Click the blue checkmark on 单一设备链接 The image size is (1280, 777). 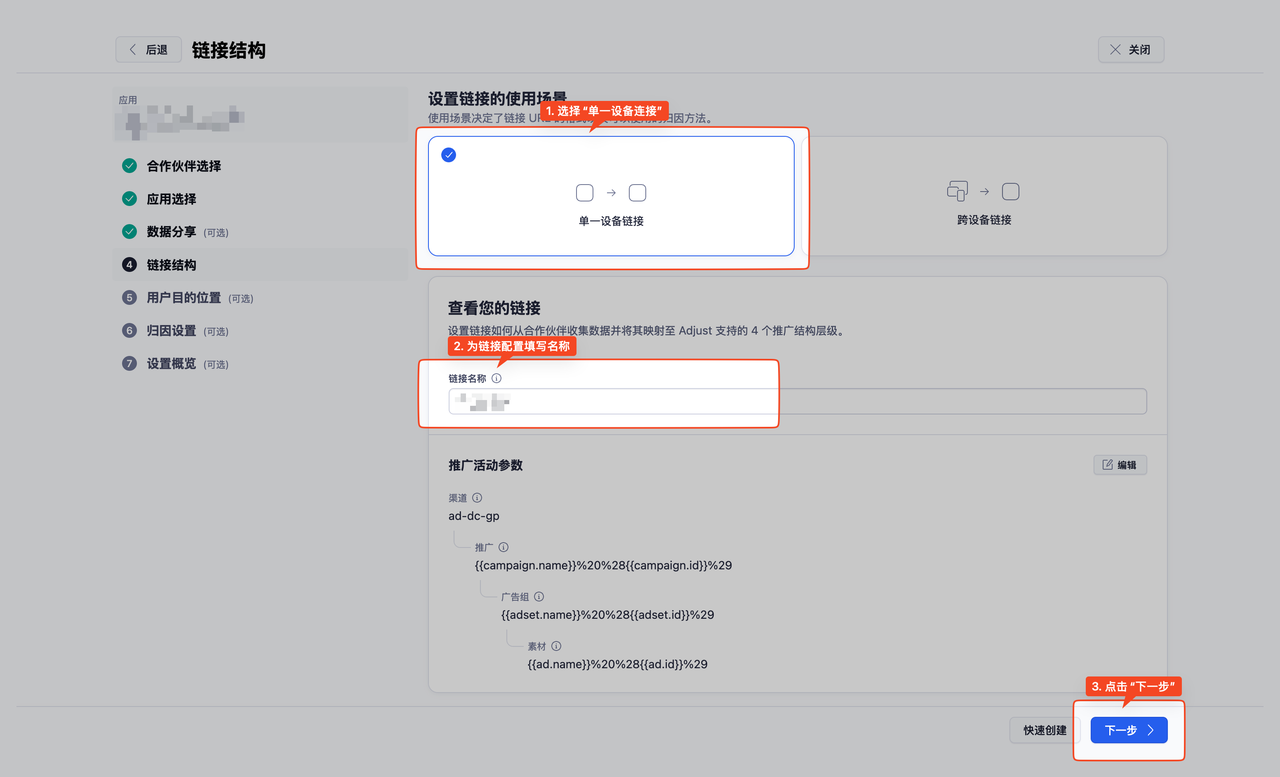tap(448, 155)
